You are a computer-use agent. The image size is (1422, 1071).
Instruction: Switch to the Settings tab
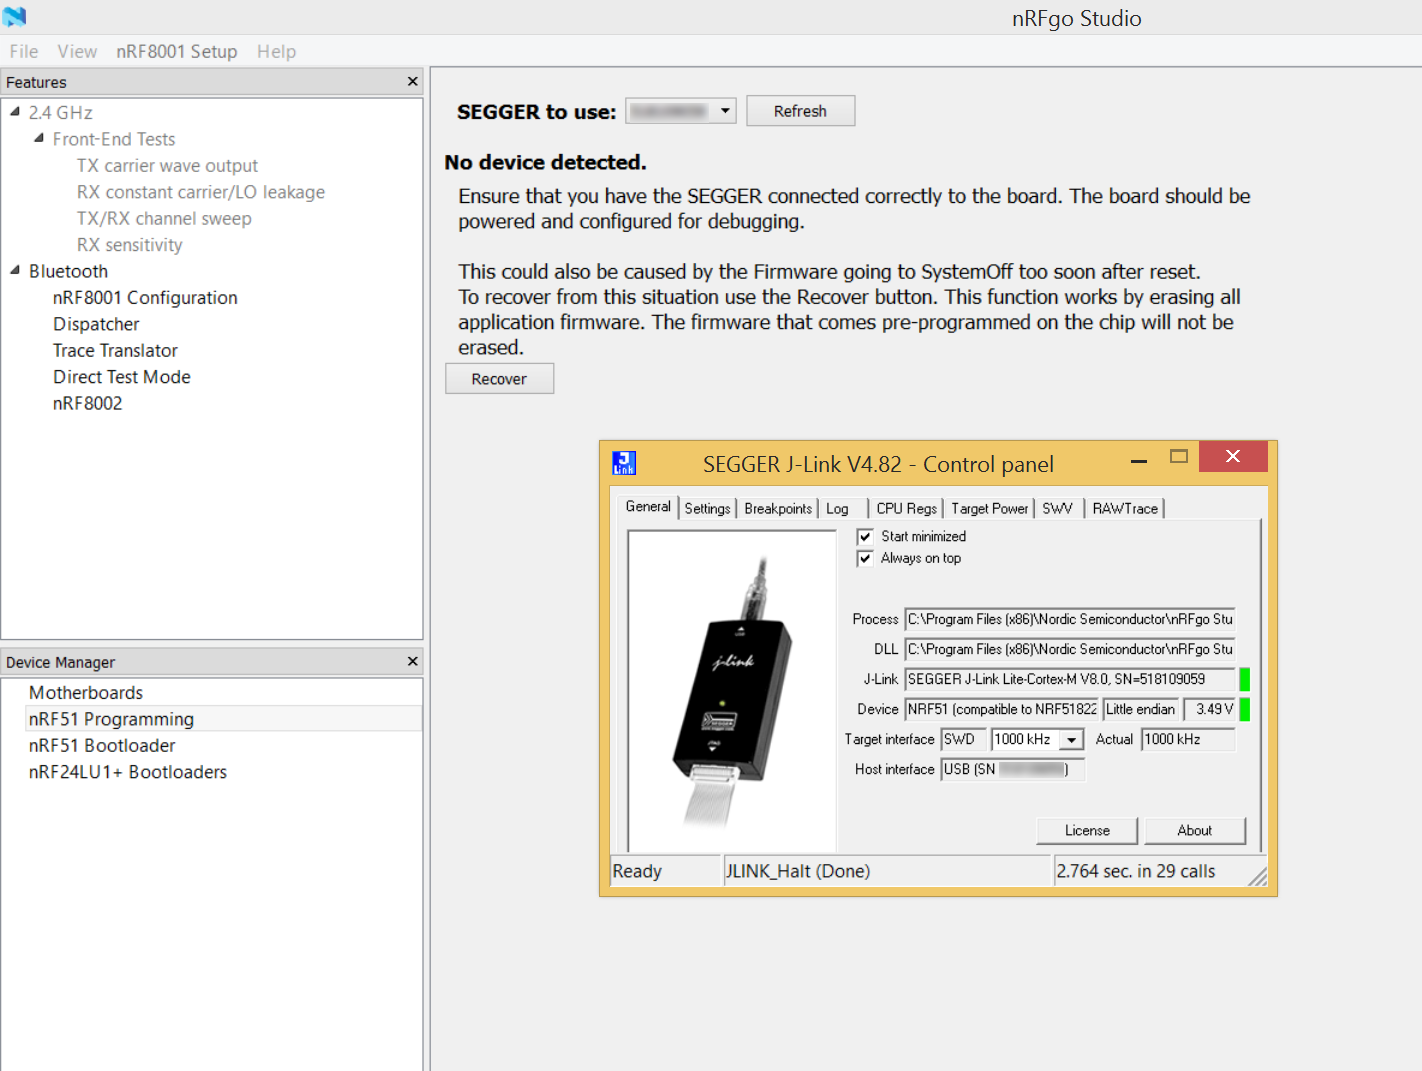tap(707, 508)
